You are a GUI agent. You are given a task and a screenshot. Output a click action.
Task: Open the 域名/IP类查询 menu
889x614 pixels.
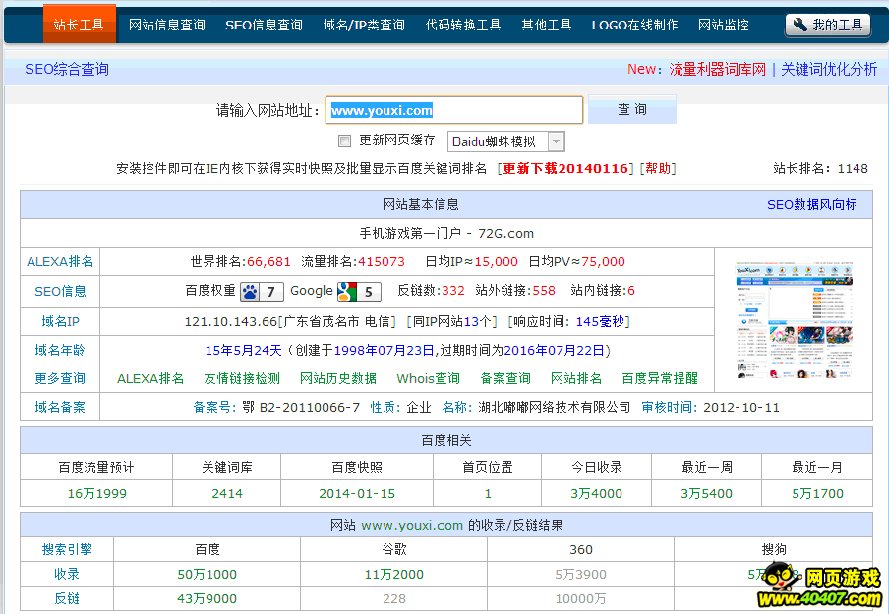364,25
